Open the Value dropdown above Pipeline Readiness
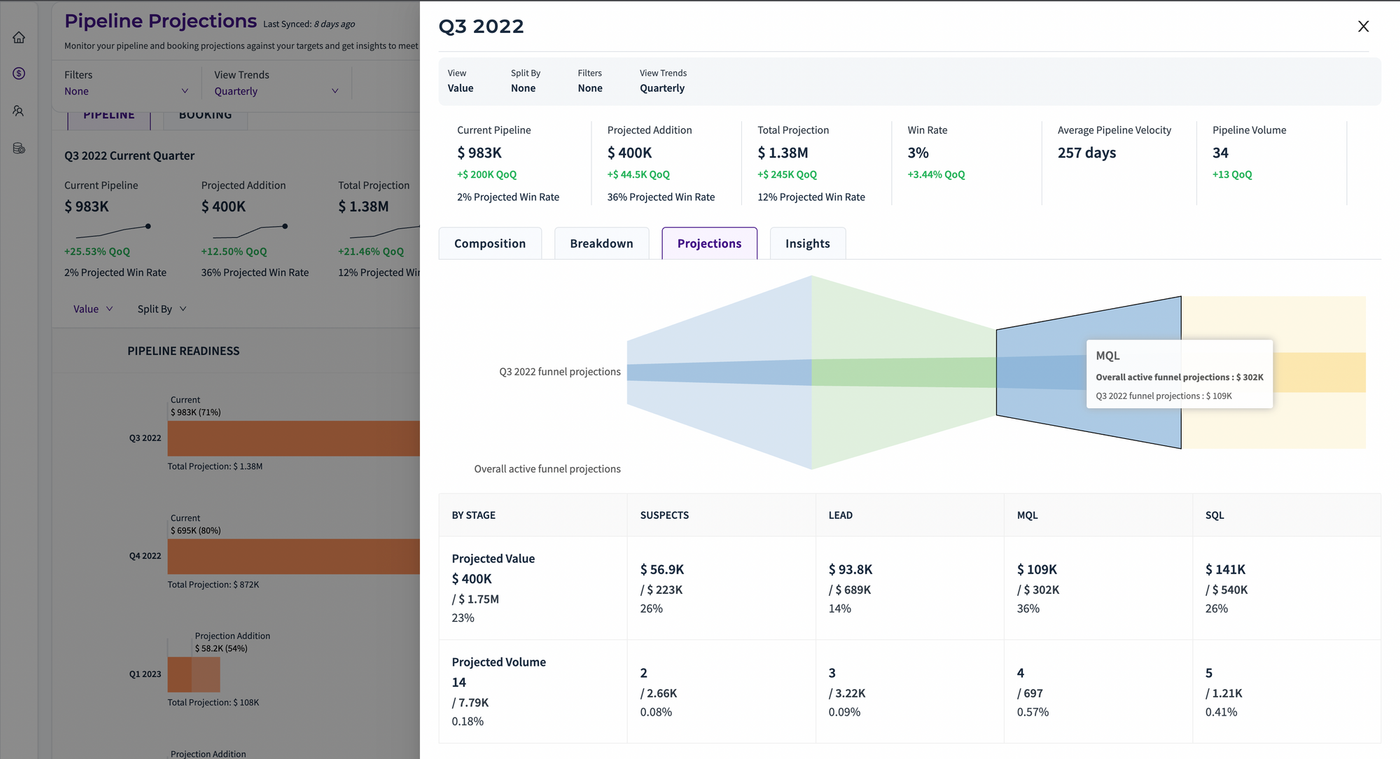 [93, 309]
